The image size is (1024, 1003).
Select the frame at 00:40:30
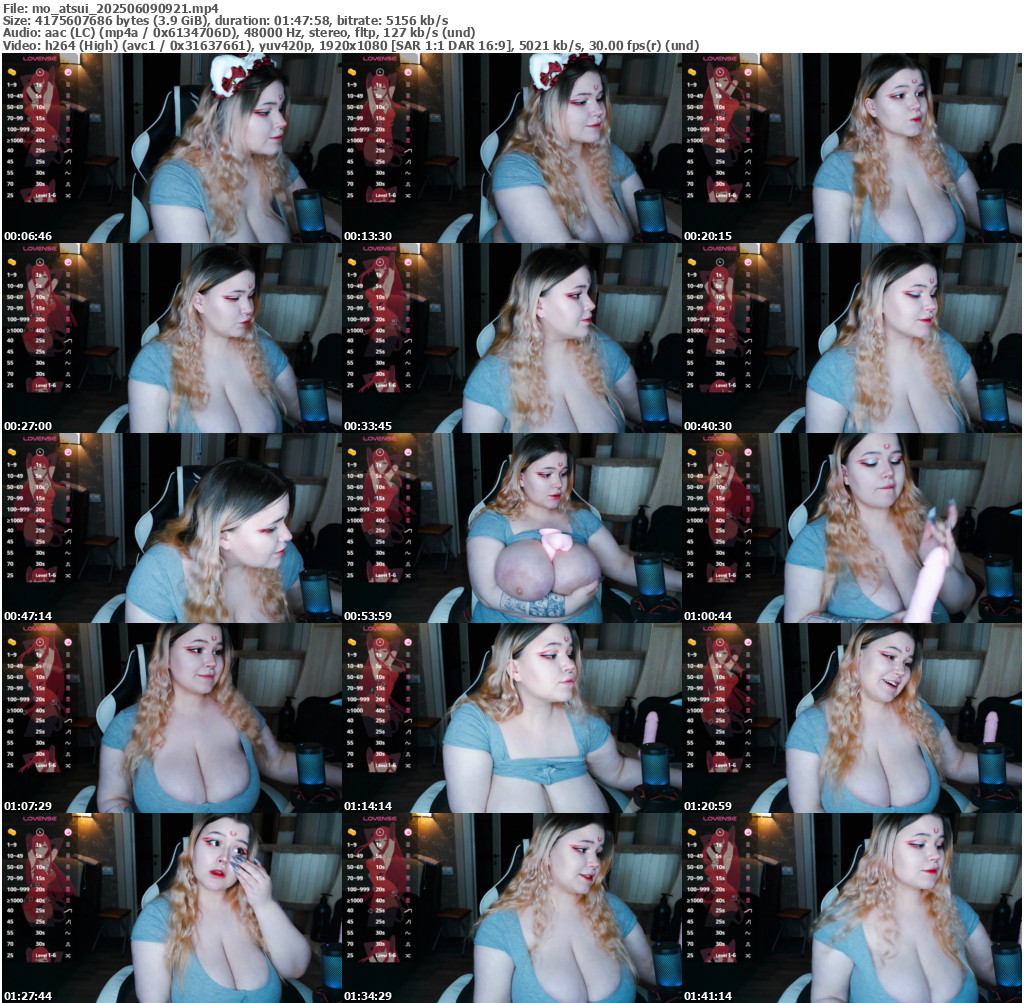pyautogui.click(x=852, y=338)
